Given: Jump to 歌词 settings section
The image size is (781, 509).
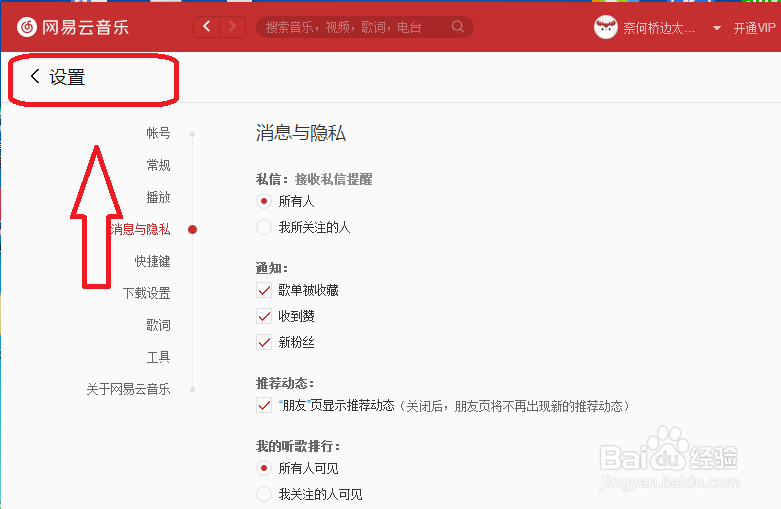Looking at the screenshot, I should (x=158, y=325).
